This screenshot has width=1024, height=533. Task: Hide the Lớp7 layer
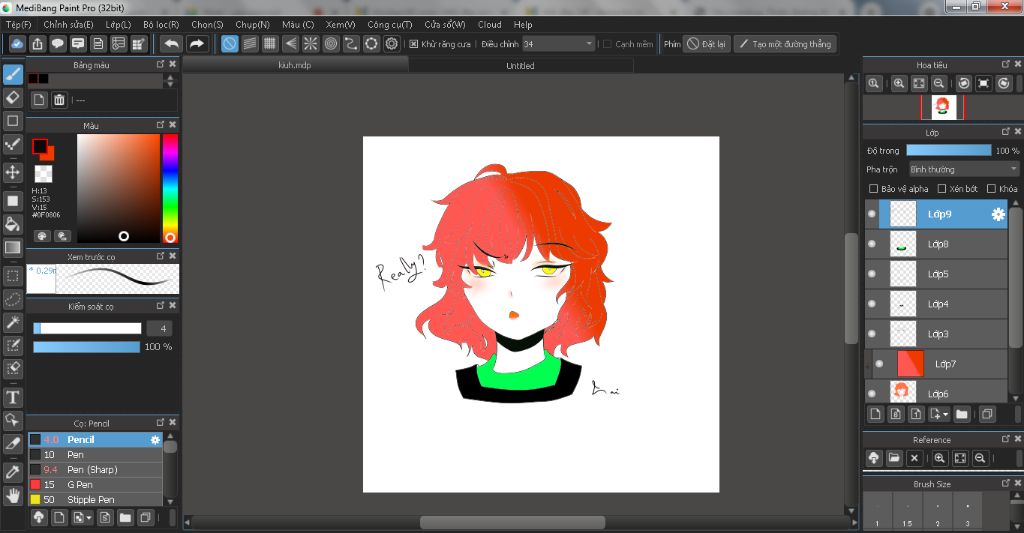coord(880,364)
